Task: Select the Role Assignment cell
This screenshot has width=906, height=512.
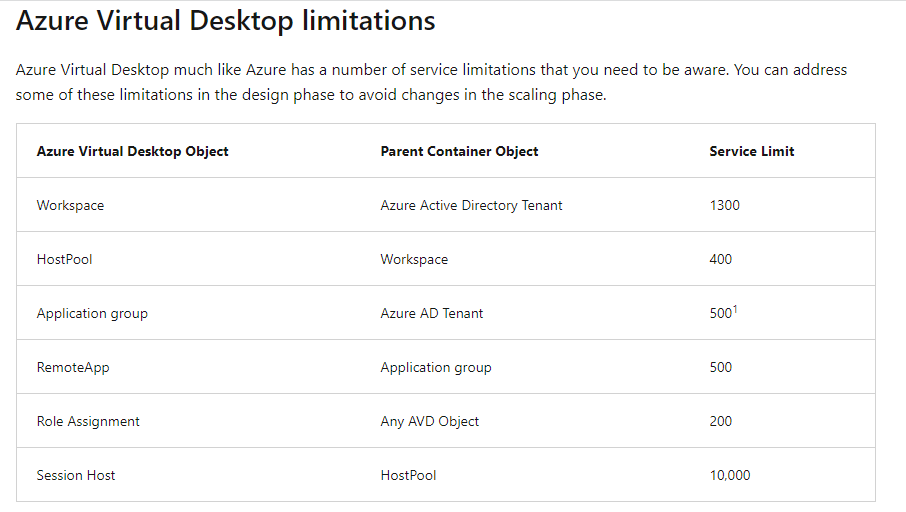Action: click(x=88, y=422)
